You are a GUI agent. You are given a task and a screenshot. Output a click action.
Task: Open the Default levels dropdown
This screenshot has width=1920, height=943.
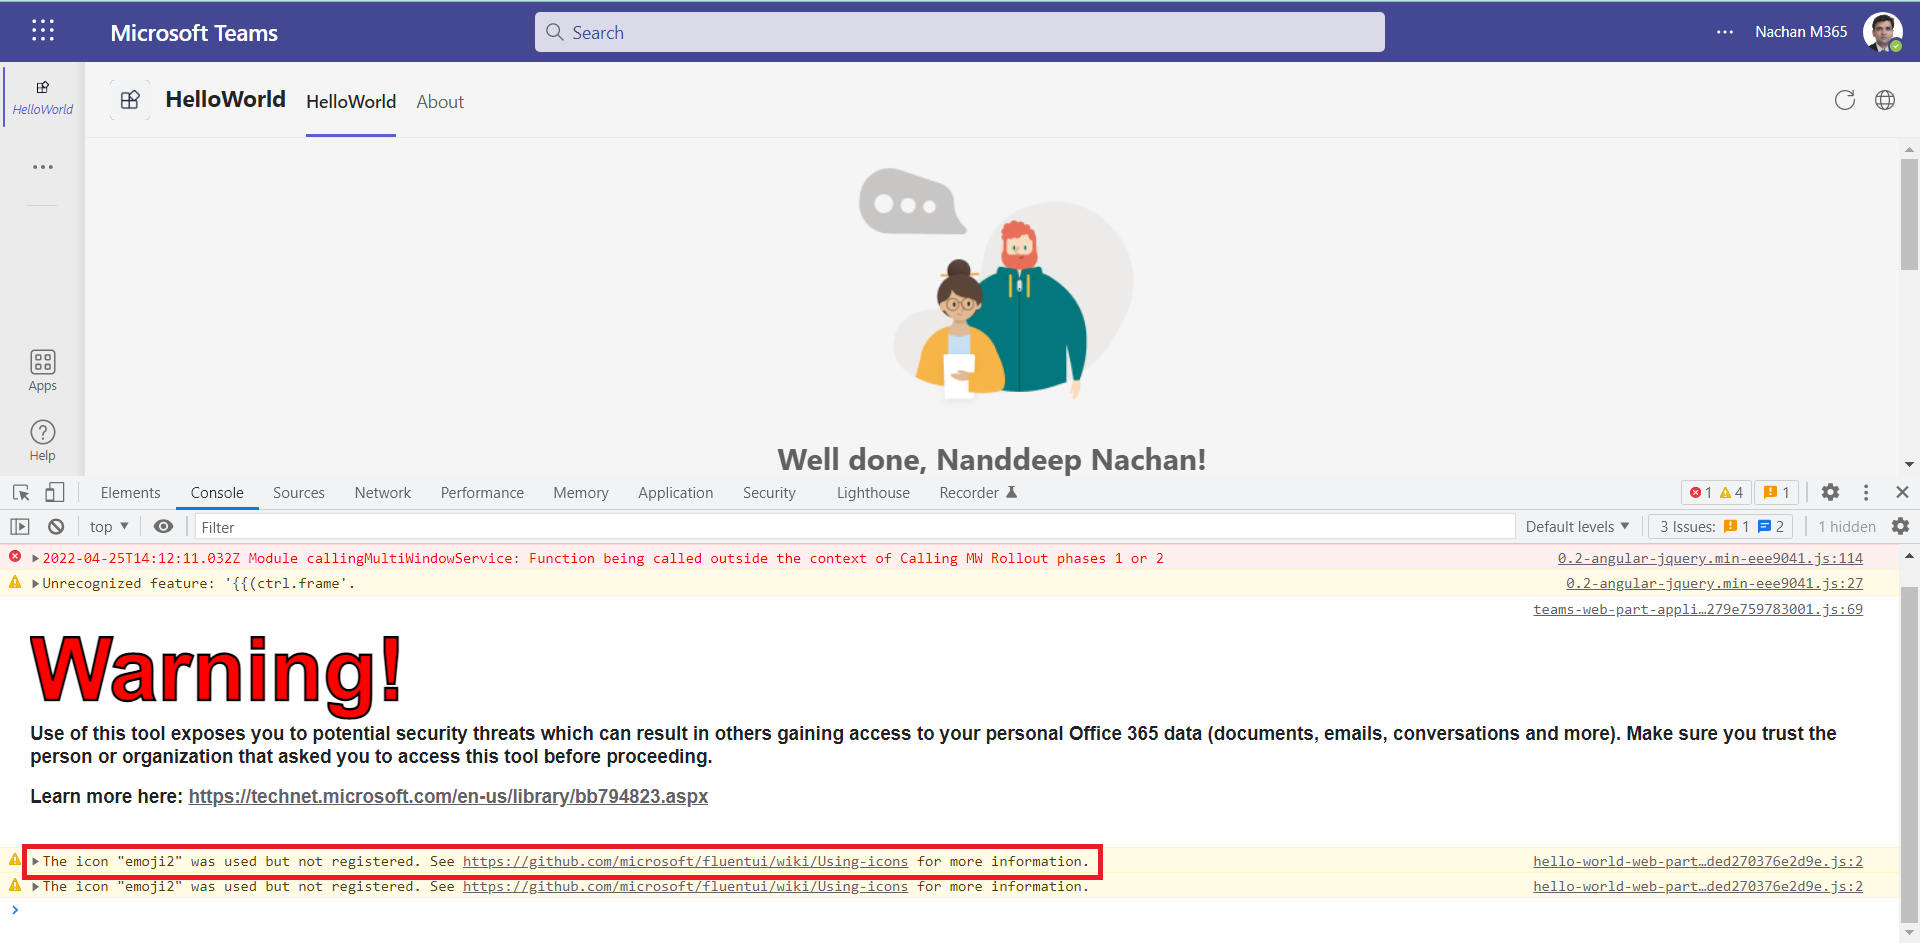pyautogui.click(x=1577, y=527)
